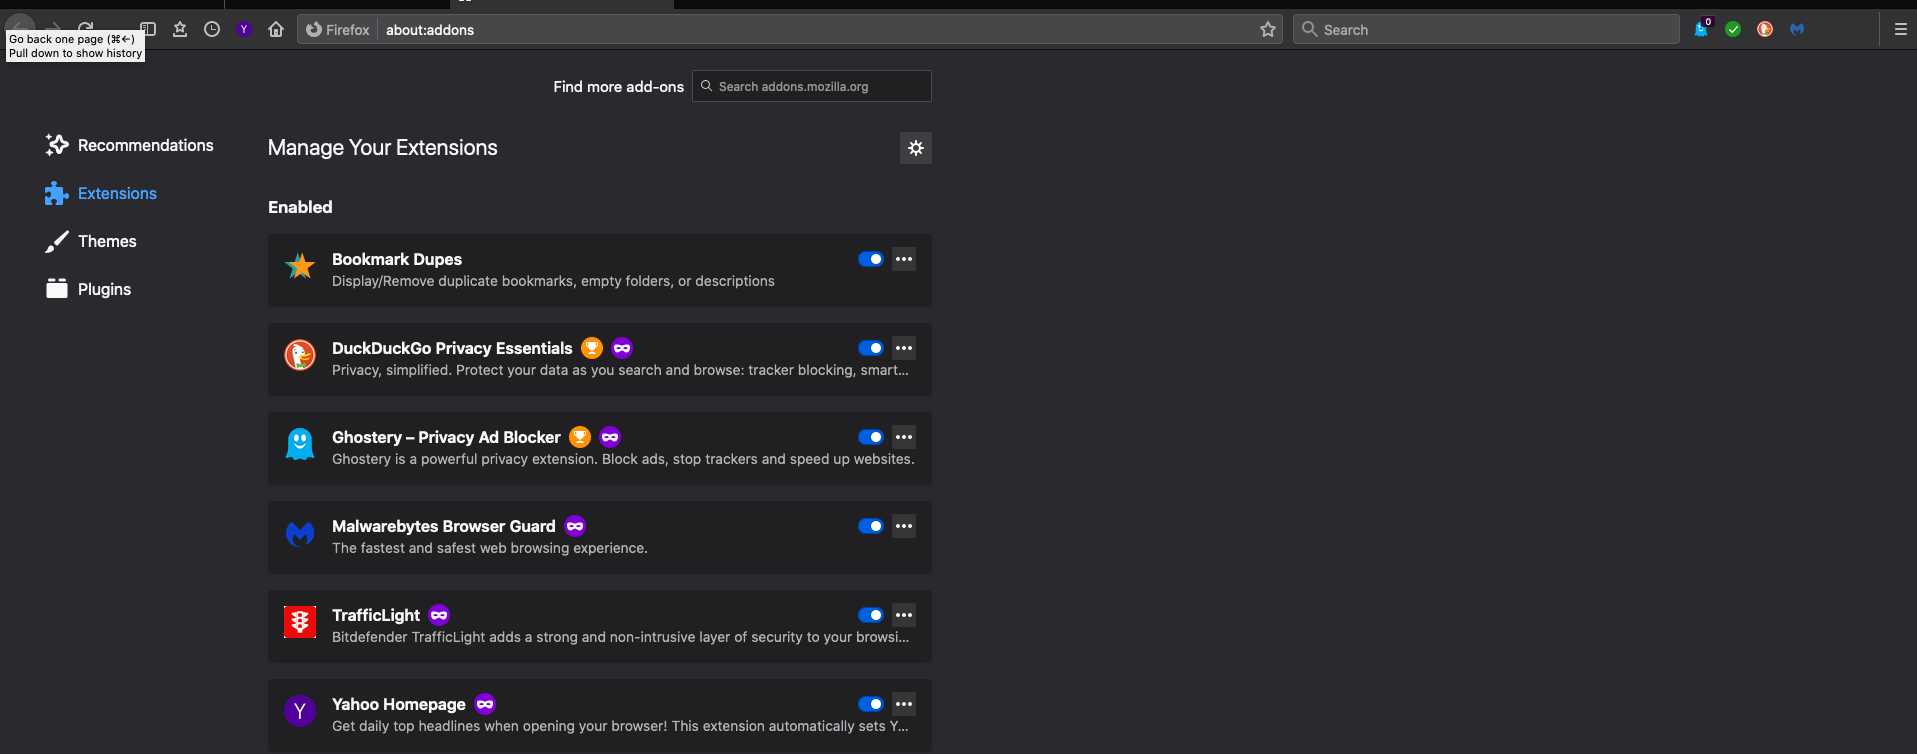This screenshot has width=1917, height=754.
Task: Open the History clock toolbar icon
Action: pyautogui.click(x=212, y=29)
